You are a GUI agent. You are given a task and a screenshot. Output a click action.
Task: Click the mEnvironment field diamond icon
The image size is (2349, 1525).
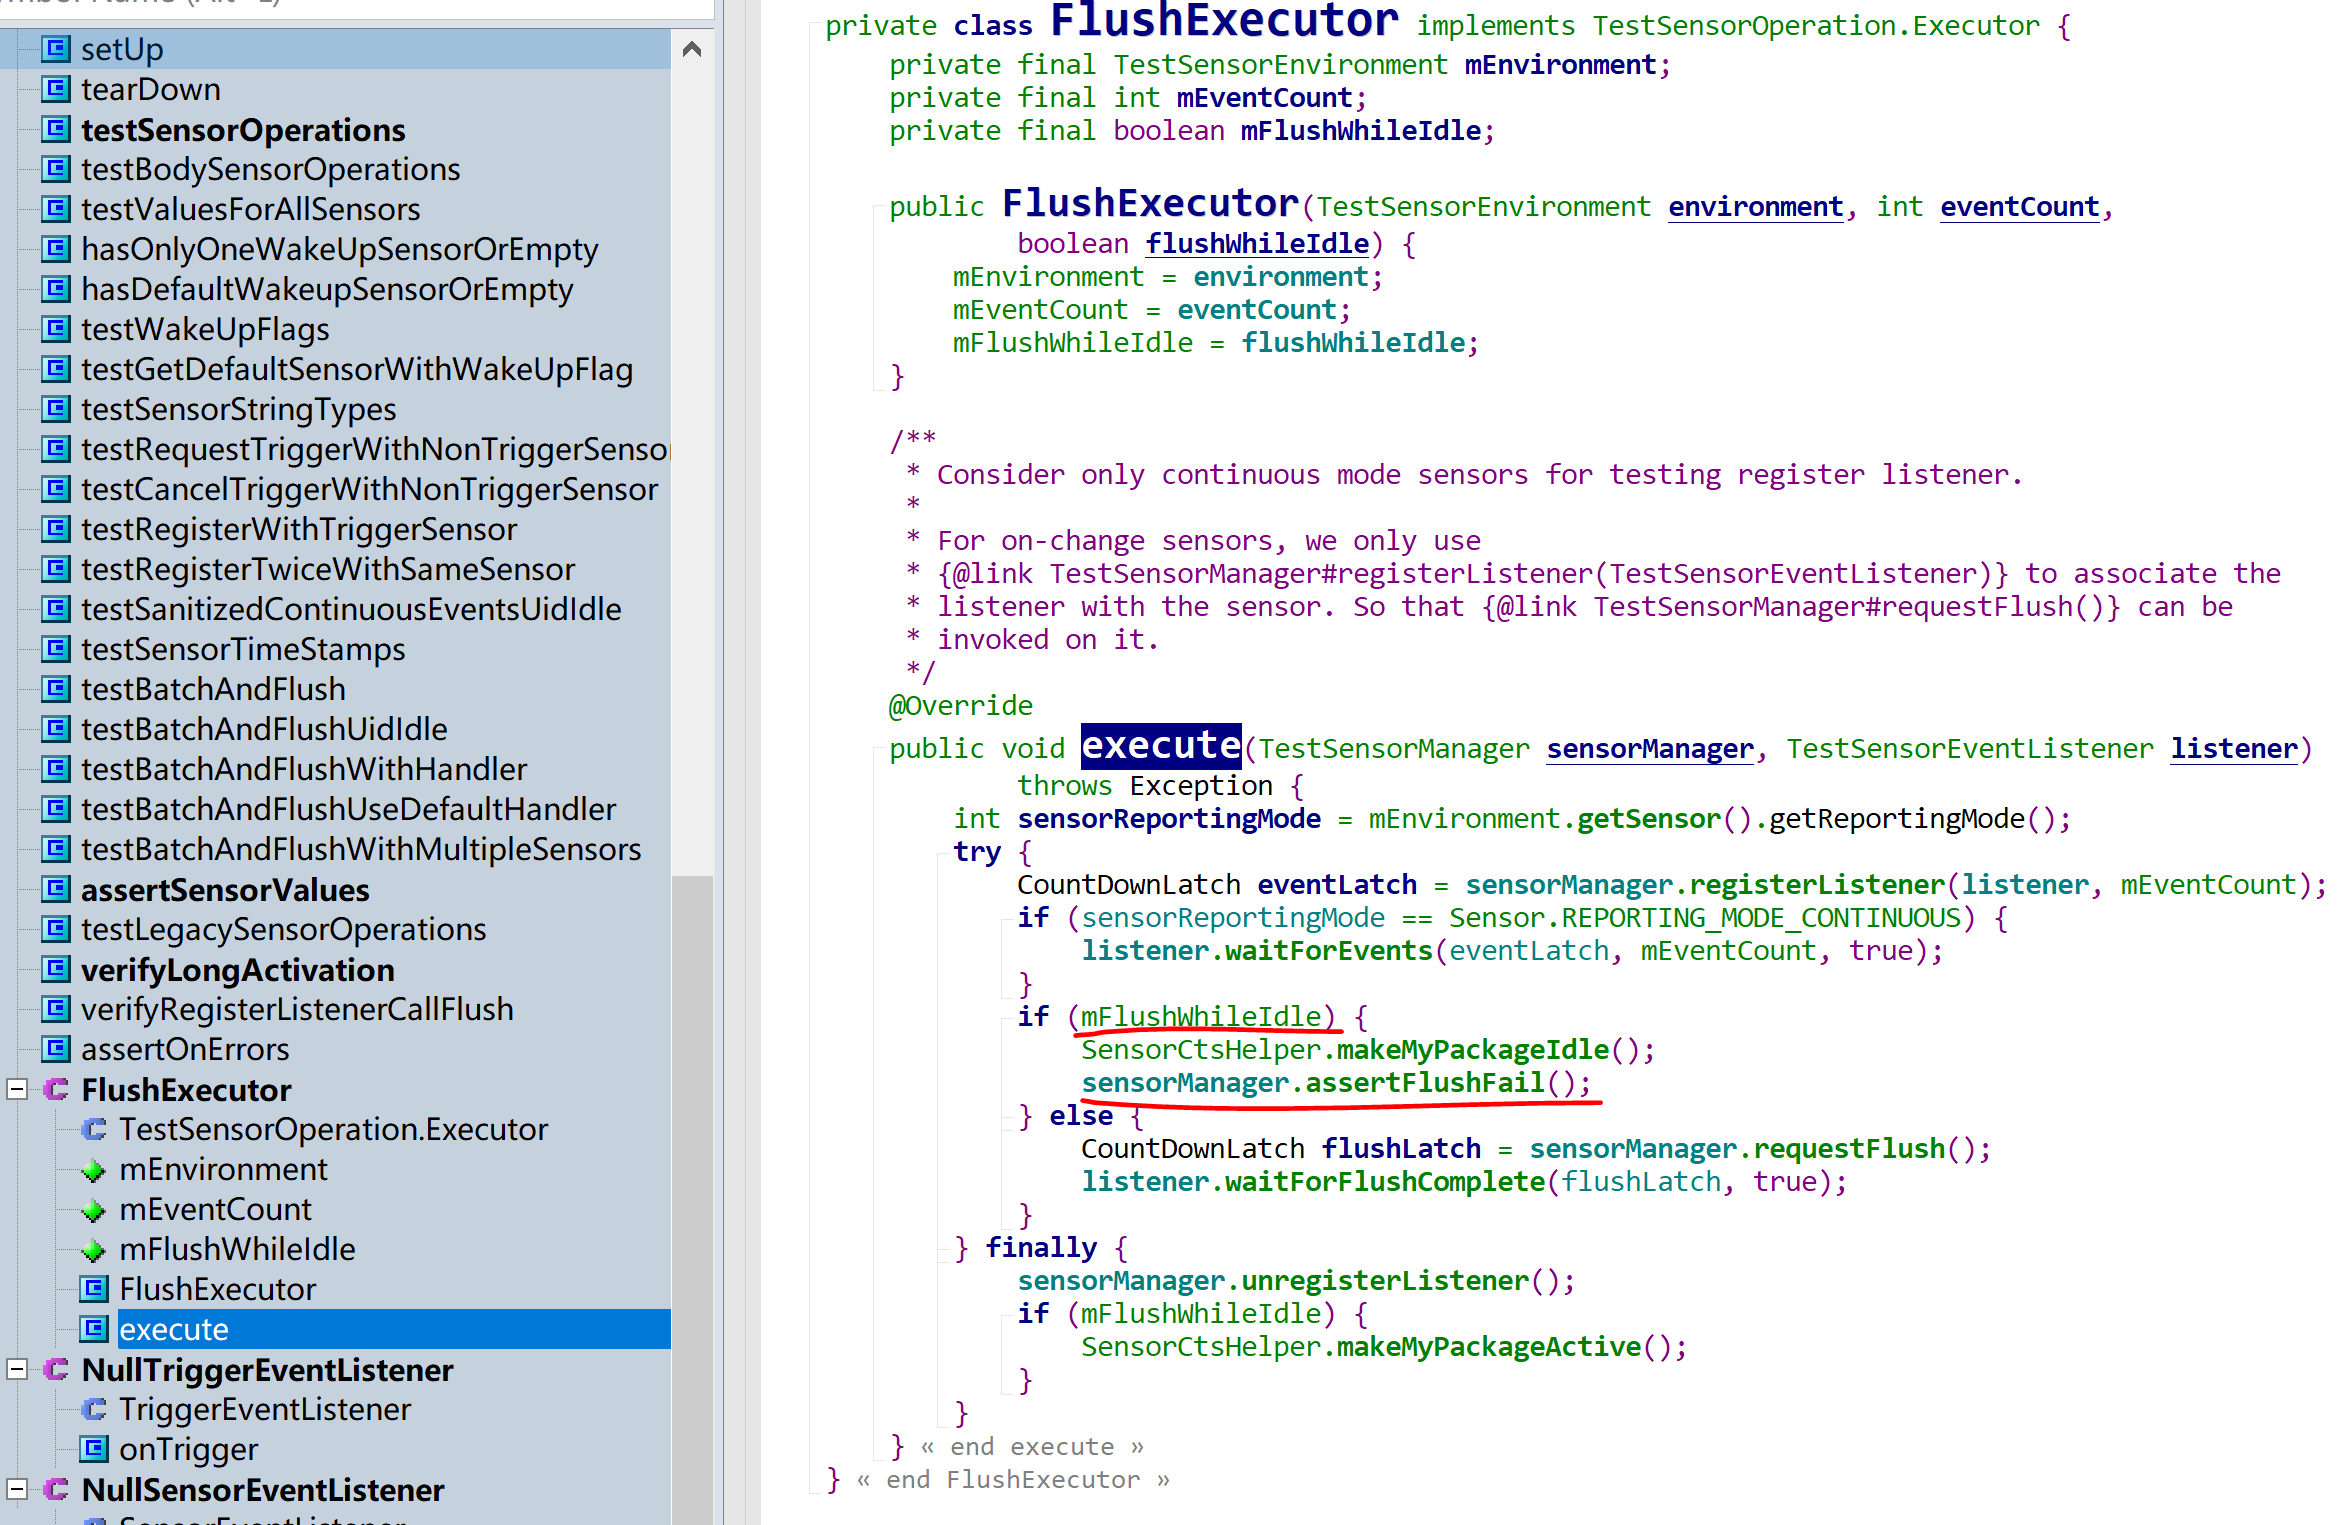(94, 1170)
